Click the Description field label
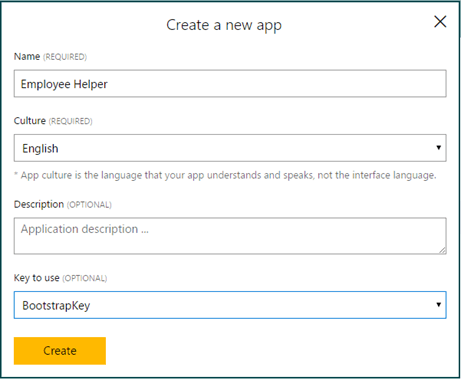Screen dimensions: 461x380 coord(39,204)
